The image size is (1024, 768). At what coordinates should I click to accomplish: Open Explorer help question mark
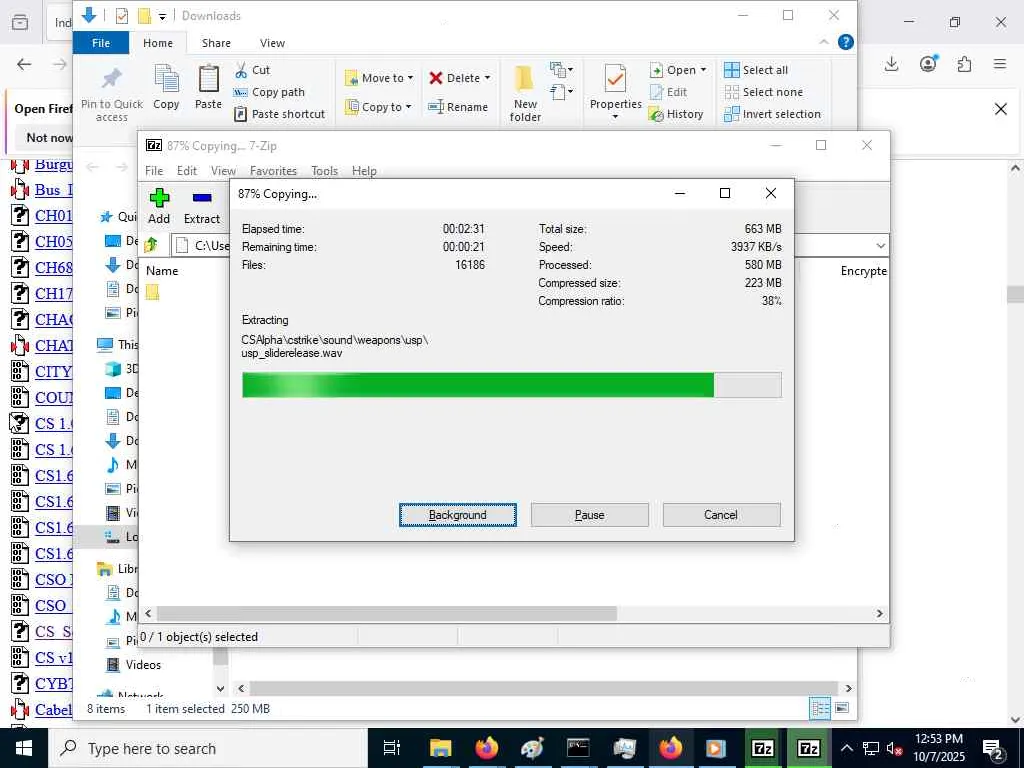[846, 42]
